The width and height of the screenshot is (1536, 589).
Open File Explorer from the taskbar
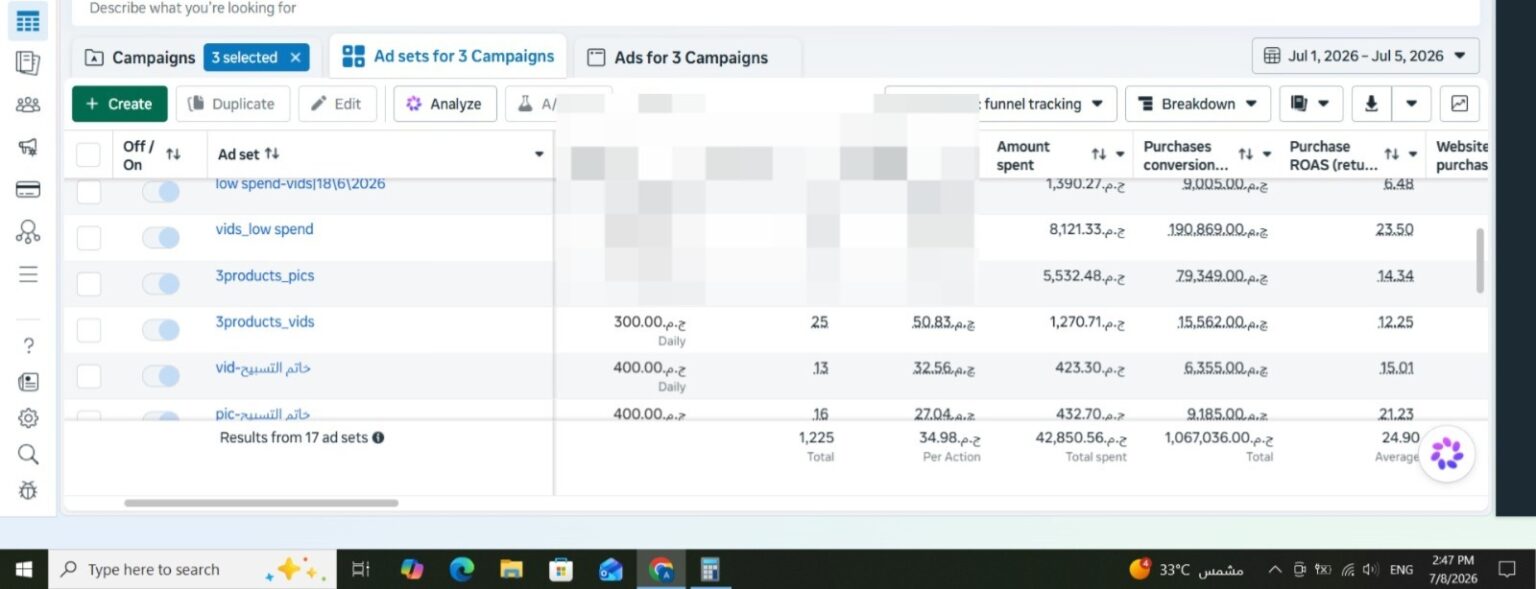pos(511,569)
